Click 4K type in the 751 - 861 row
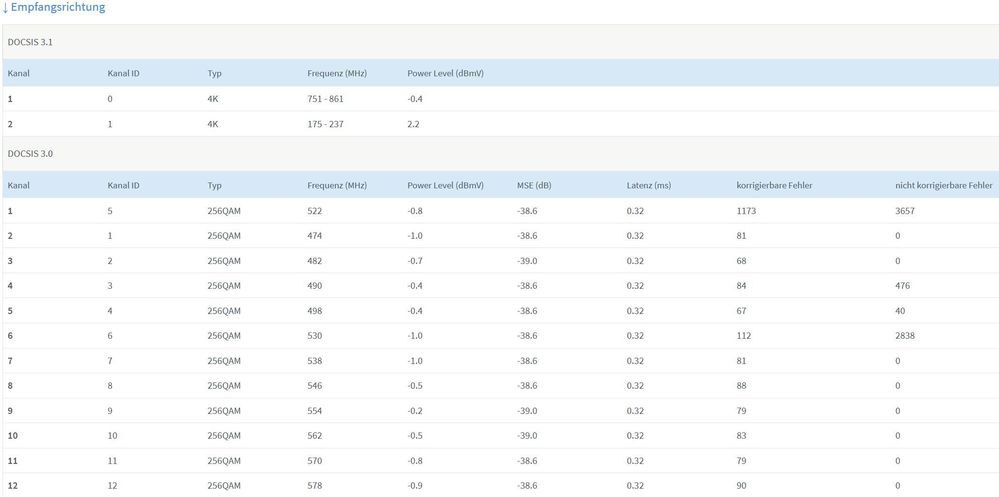 tap(213, 99)
